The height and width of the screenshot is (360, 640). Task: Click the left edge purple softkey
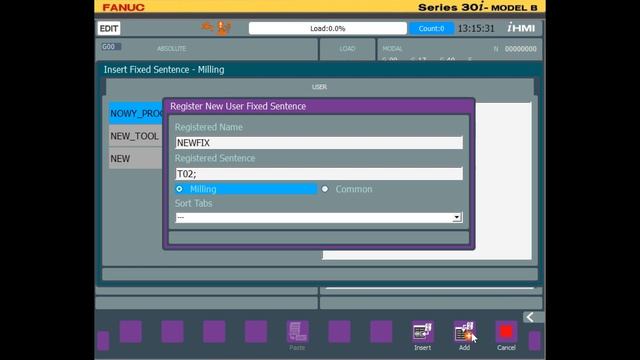point(103,341)
